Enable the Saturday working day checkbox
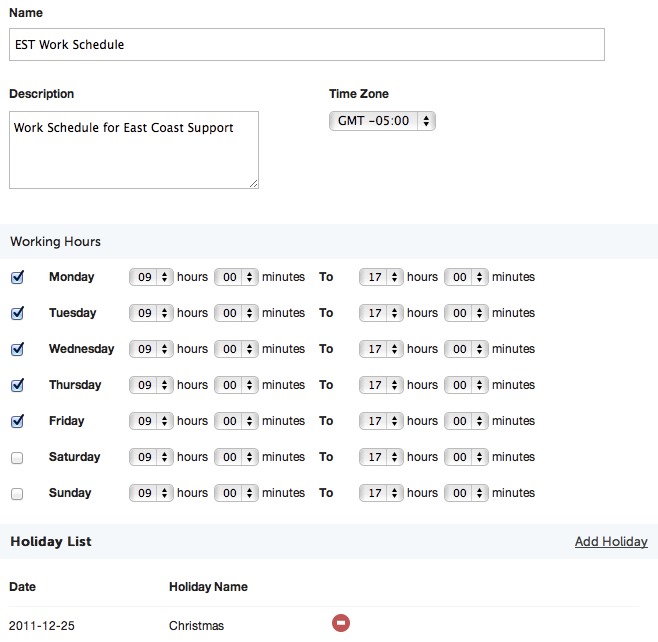Viewport: 658px width, 642px height. pyautogui.click(x=17, y=457)
